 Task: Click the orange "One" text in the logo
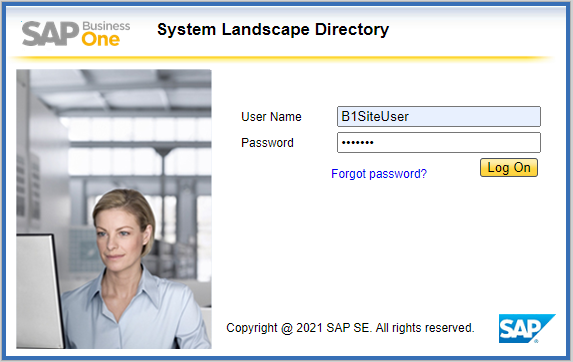coord(101,40)
